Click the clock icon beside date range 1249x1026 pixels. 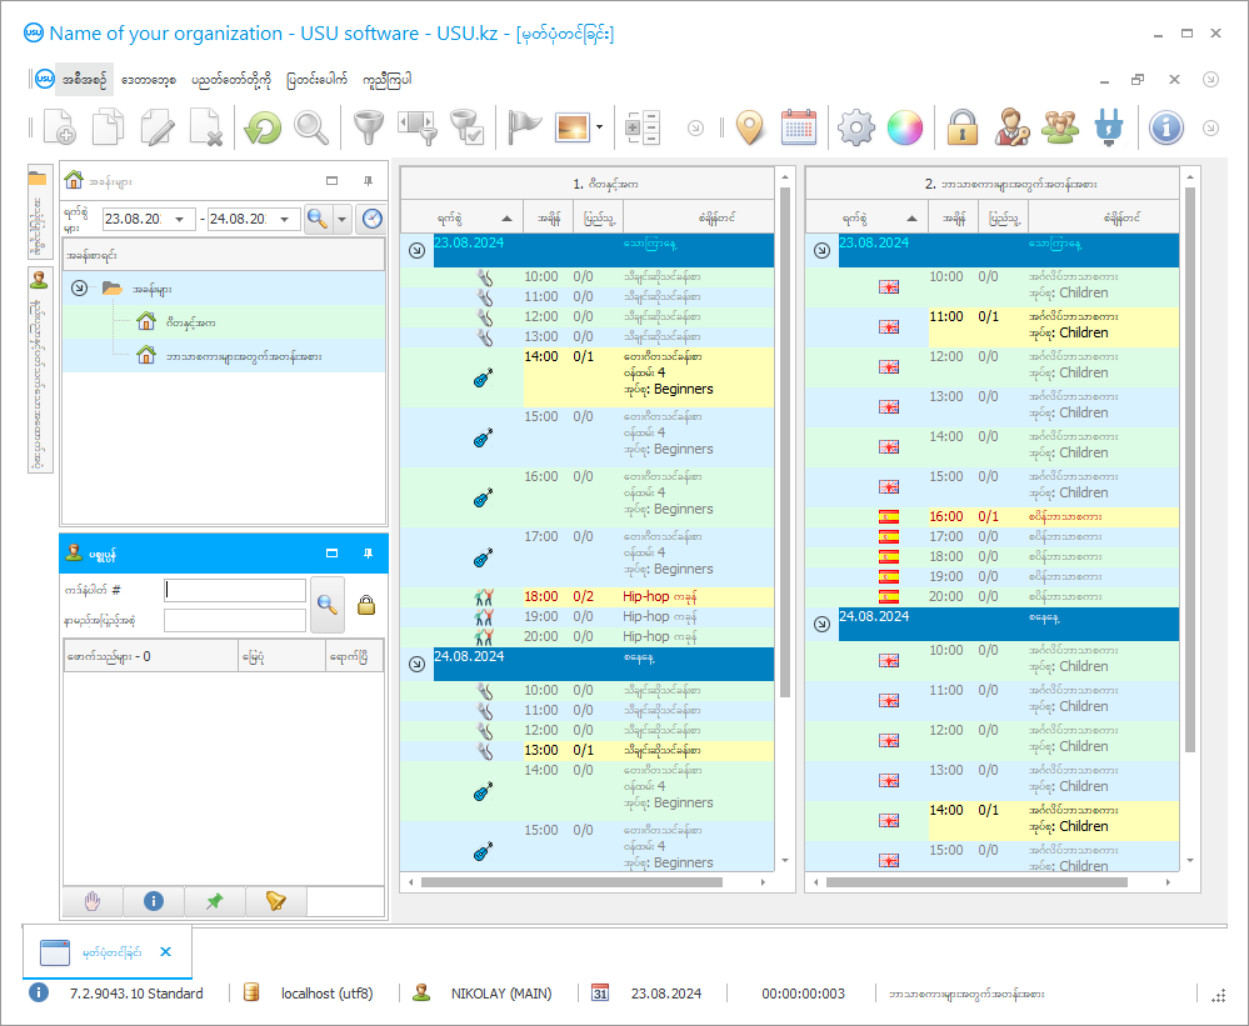click(x=372, y=219)
